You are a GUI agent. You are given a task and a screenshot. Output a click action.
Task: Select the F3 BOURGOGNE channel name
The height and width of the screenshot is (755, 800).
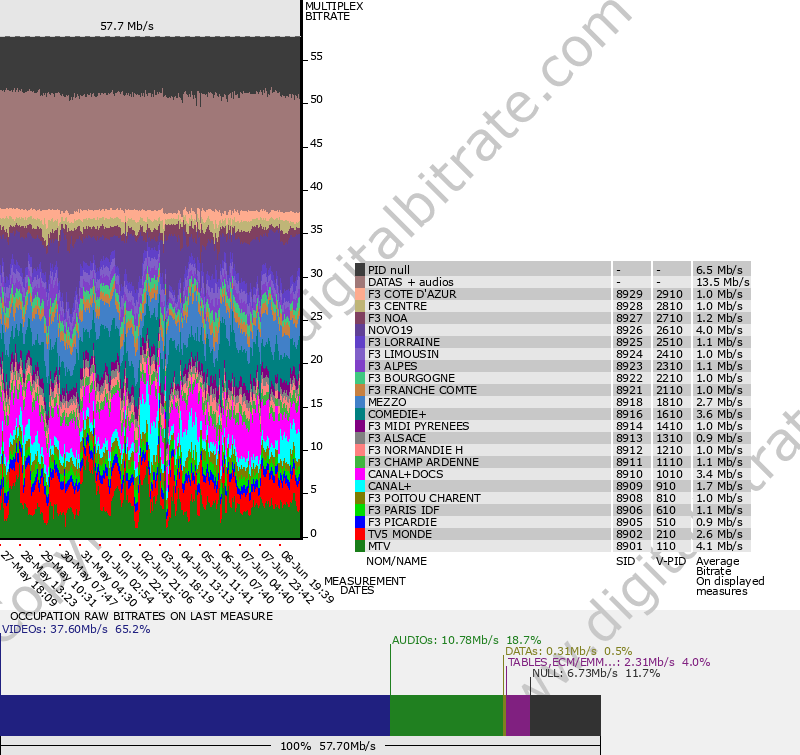tap(412, 378)
